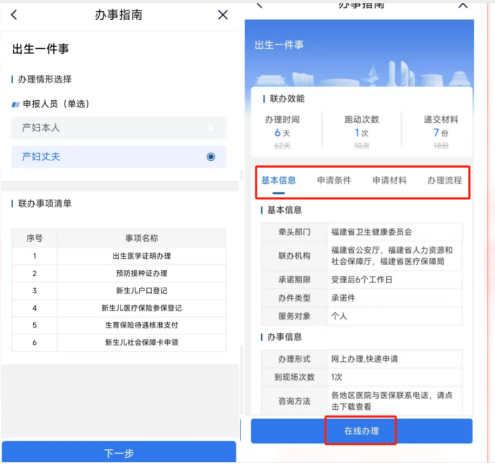This screenshot has width=495, height=468.
Task: Click the 咨询方法 download hint text
Action: 392,401
